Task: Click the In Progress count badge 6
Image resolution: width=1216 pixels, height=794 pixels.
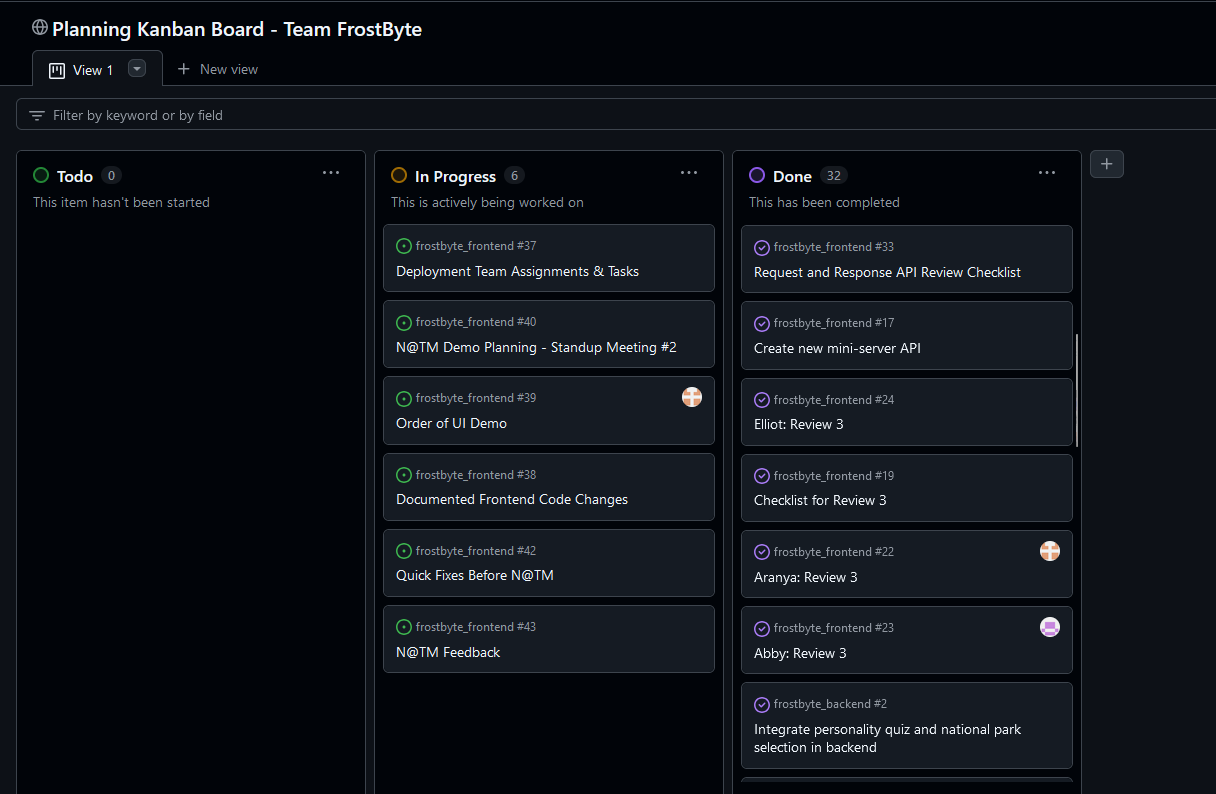Action: point(514,175)
